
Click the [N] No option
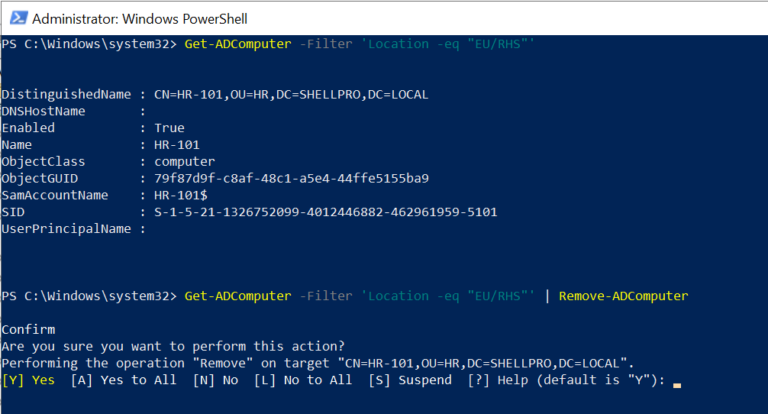215,380
